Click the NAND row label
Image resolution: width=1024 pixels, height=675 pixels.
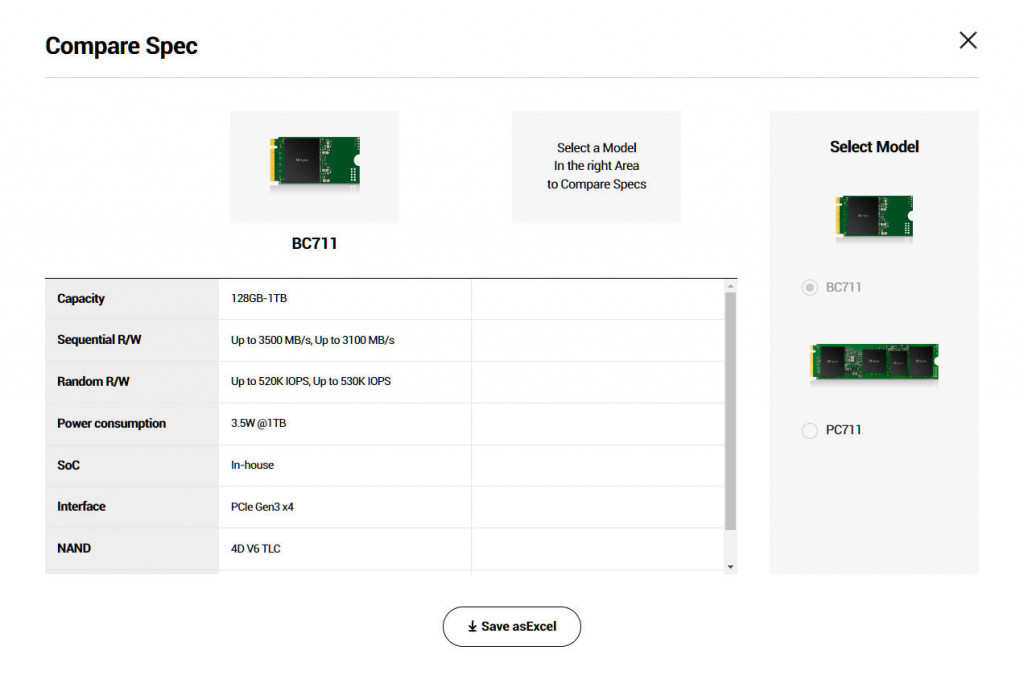pyautogui.click(x=74, y=548)
